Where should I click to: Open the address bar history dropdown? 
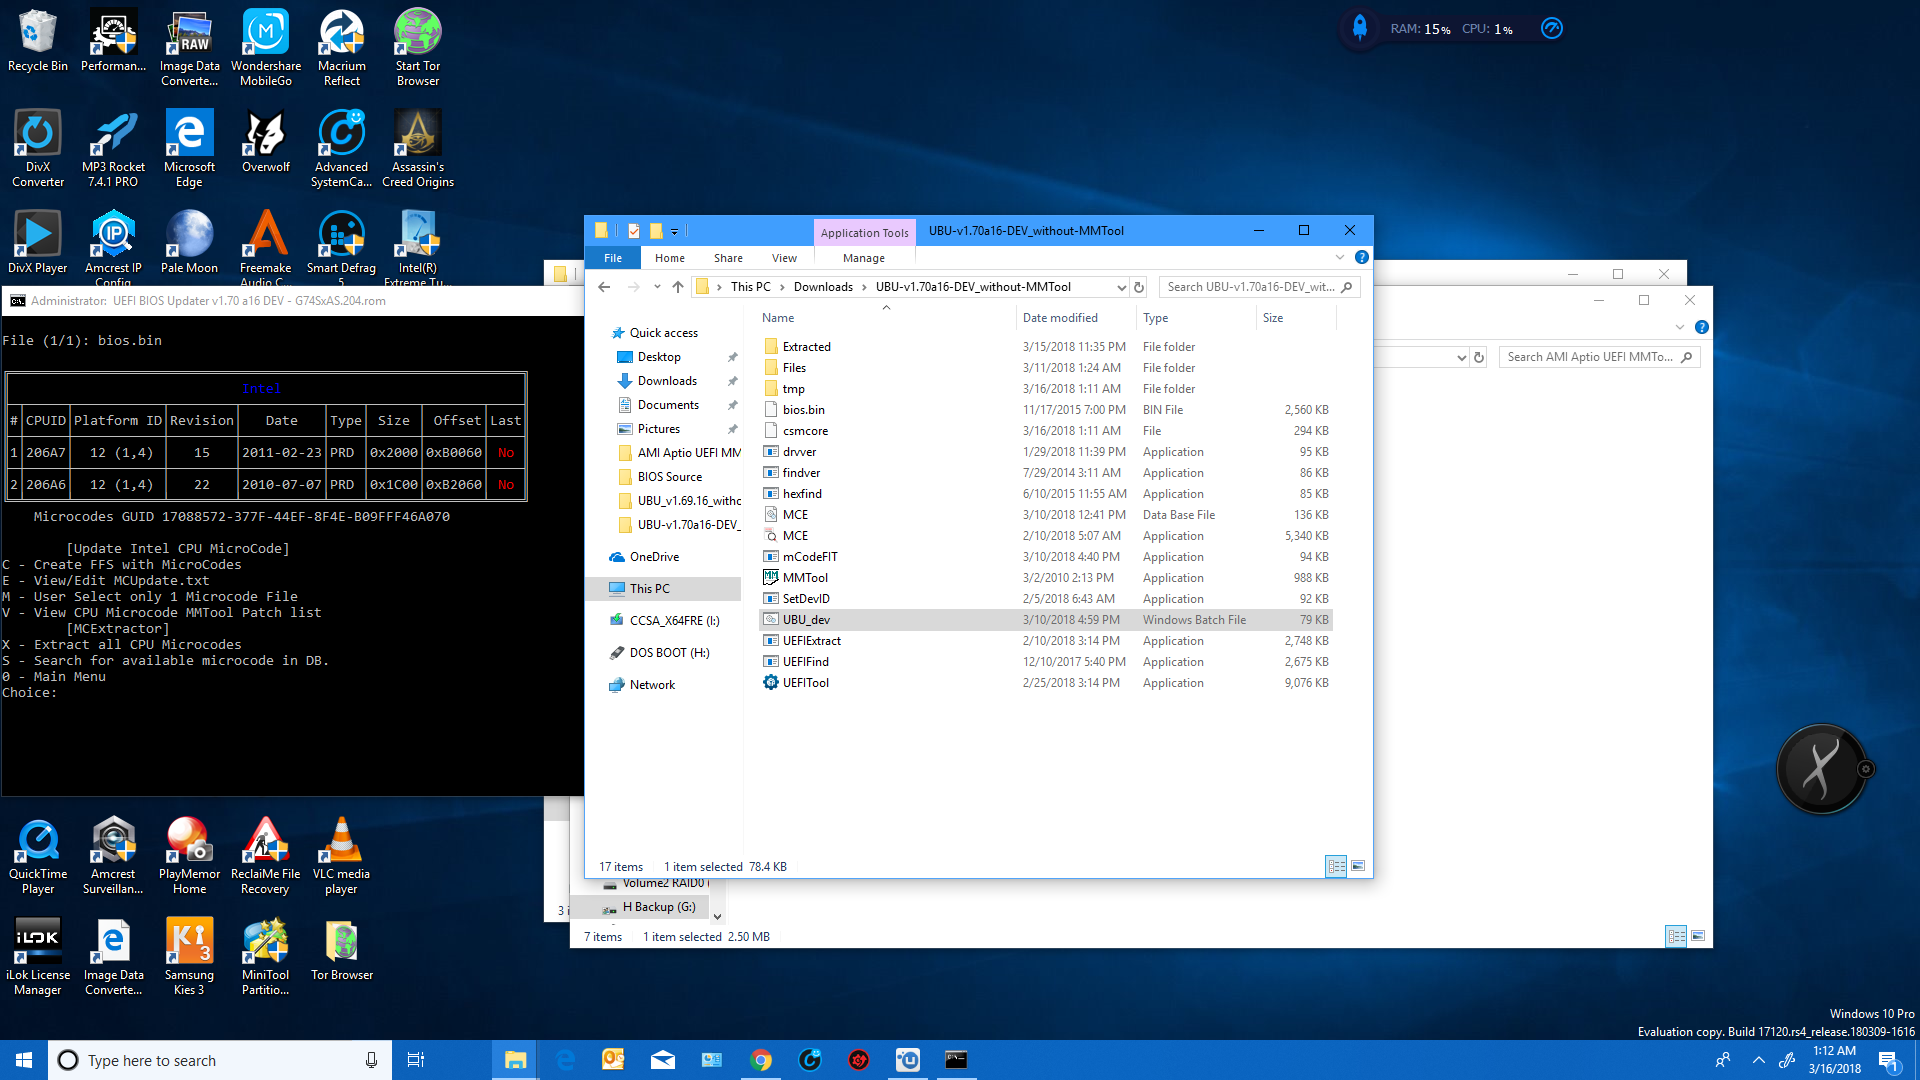(1121, 287)
